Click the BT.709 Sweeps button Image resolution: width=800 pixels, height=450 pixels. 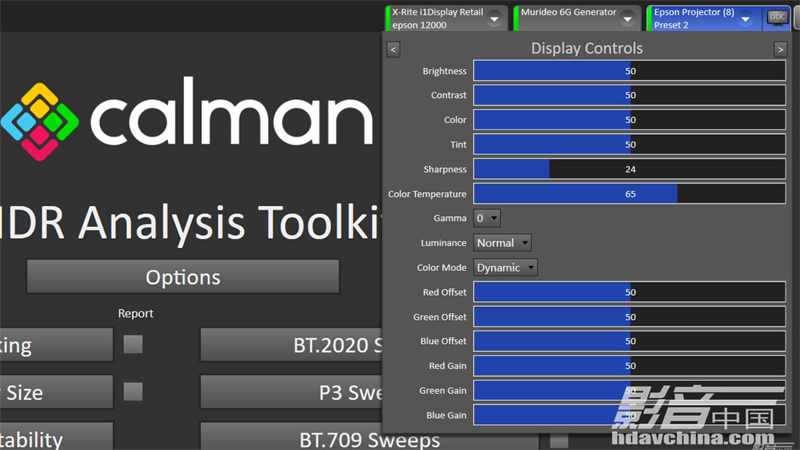[369, 438]
